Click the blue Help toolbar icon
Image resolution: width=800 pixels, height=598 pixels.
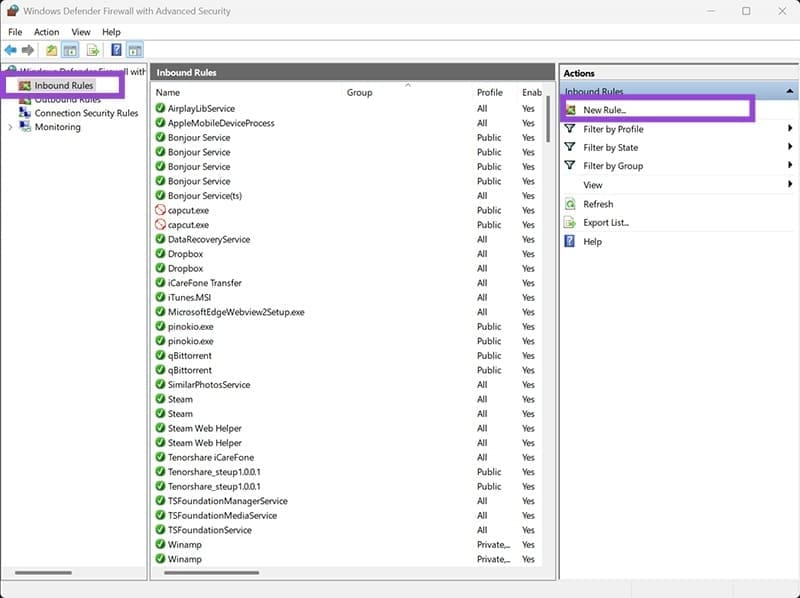click(116, 50)
